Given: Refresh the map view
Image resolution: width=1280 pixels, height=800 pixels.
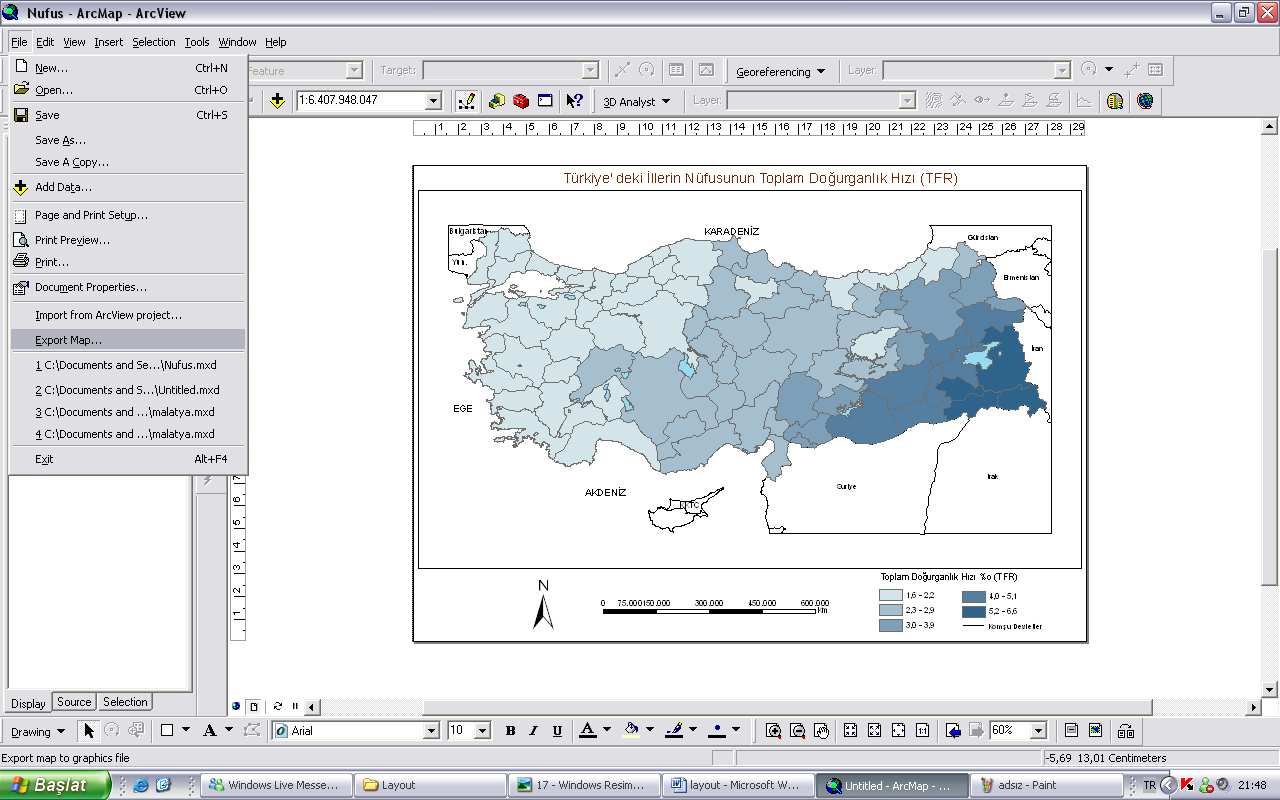Looking at the screenshot, I should click(x=278, y=706).
